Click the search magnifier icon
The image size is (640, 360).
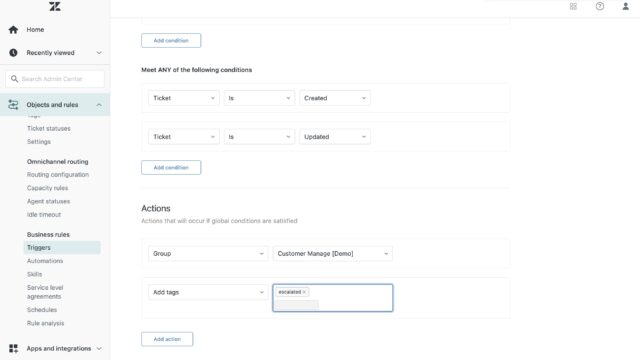pyautogui.click(x=14, y=79)
